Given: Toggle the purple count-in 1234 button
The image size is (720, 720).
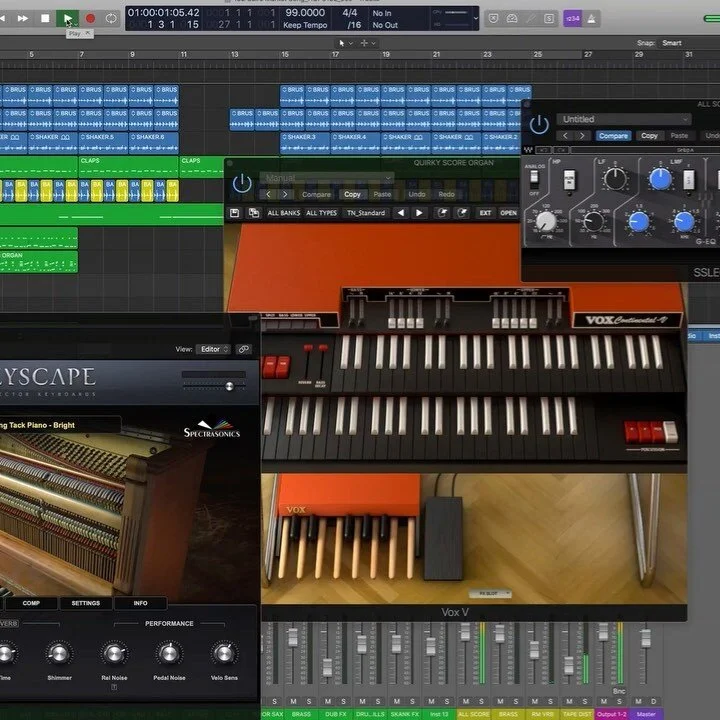Looking at the screenshot, I should pyautogui.click(x=573, y=18).
